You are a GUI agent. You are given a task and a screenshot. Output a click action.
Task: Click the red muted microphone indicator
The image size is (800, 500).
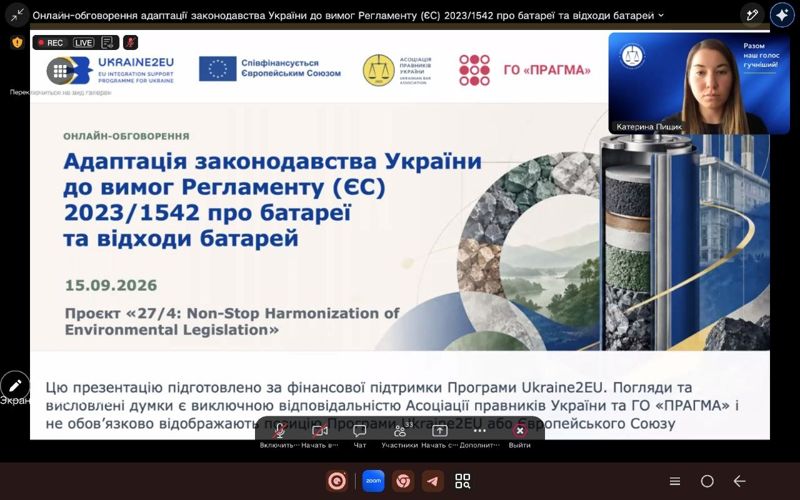click(x=131, y=42)
